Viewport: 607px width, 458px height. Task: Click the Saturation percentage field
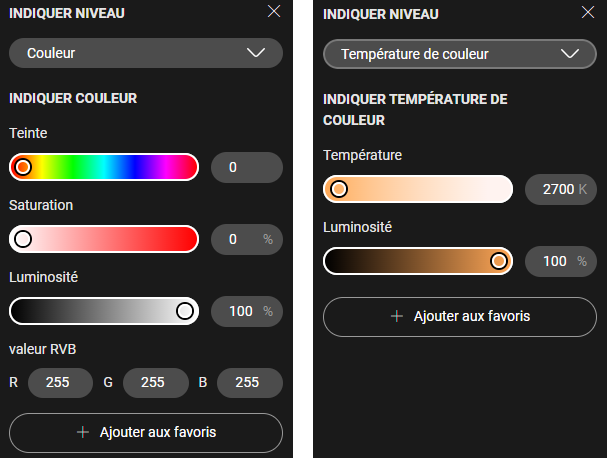tap(247, 239)
